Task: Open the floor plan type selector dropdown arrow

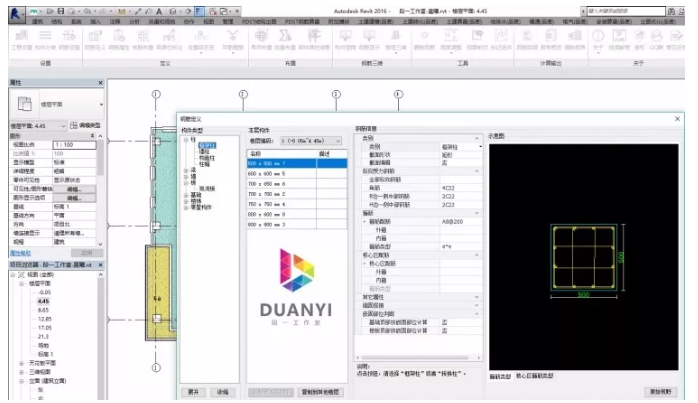Action: pos(101,104)
